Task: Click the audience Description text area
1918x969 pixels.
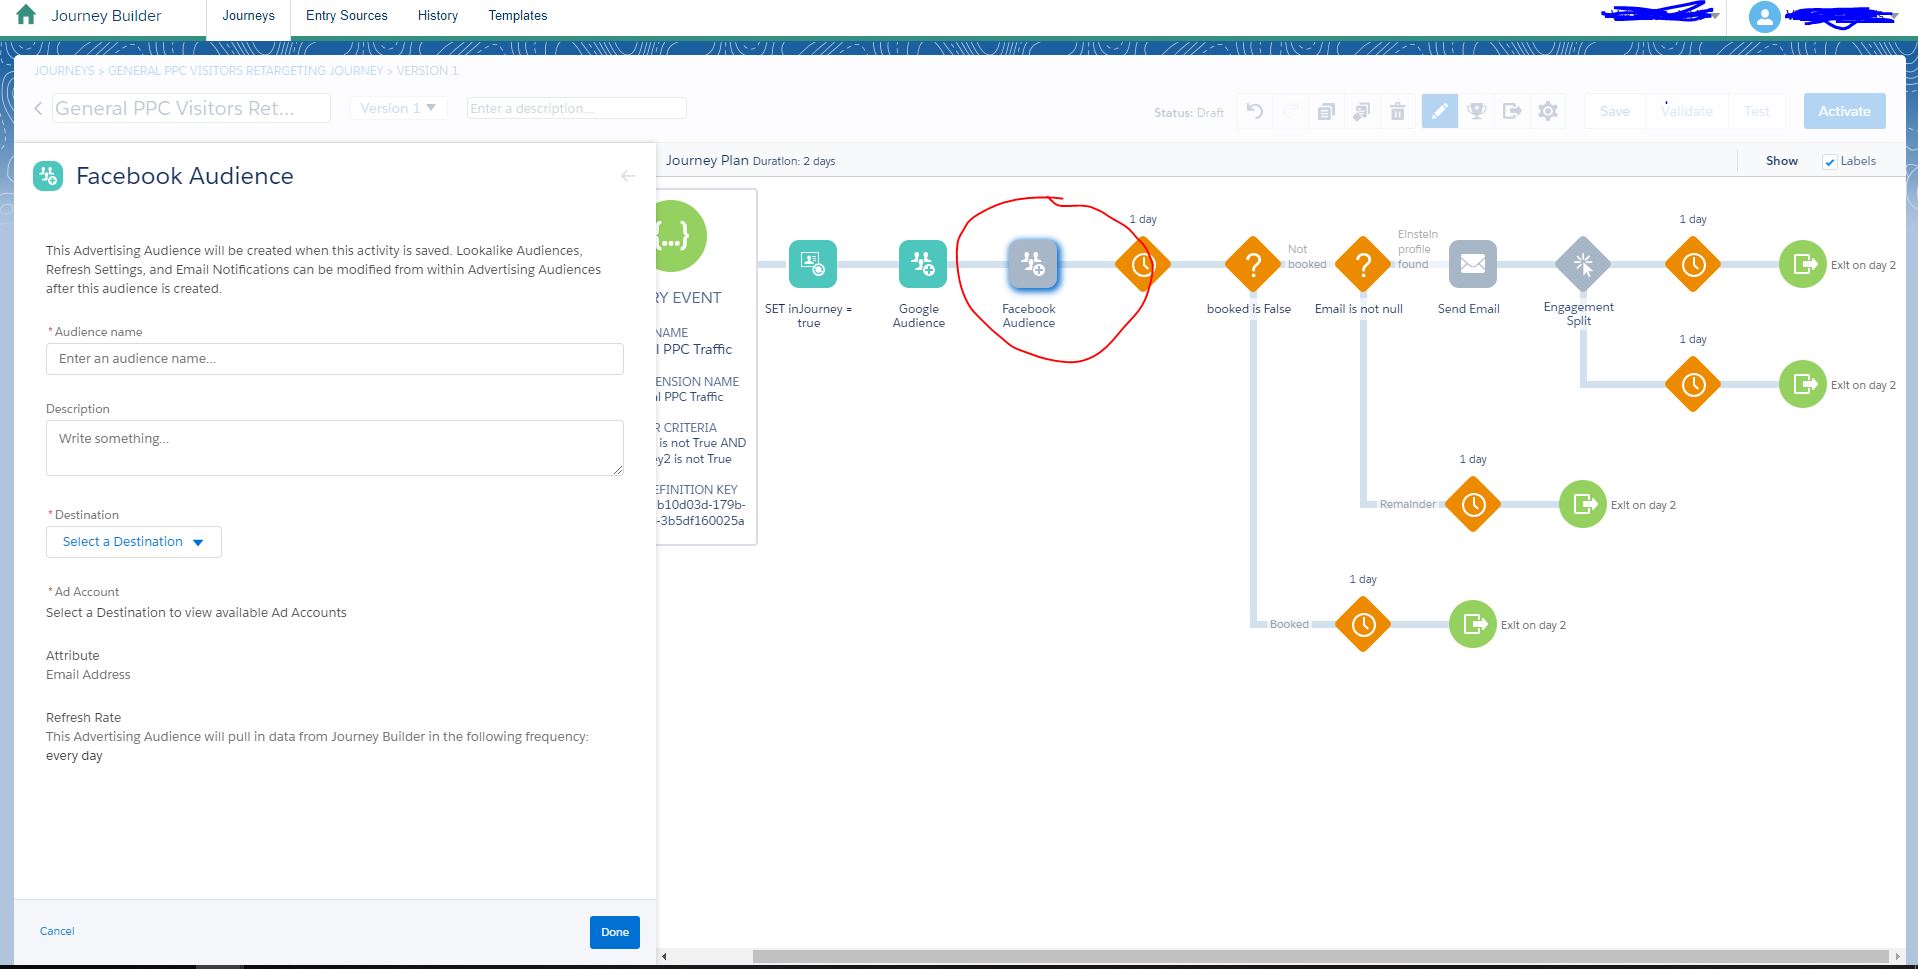Action: (x=335, y=448)
